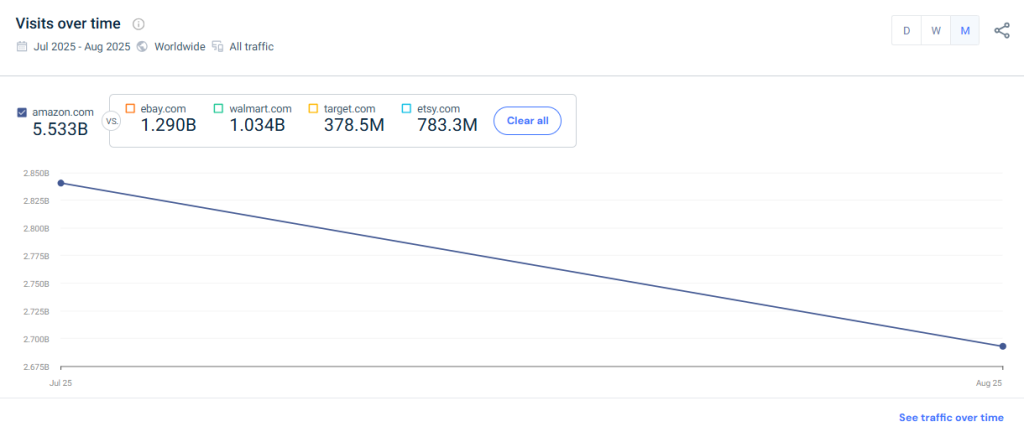Click the globe icon next to Worldwide
Viewport: 1024px width, 432px height.
pyautogui.click(x=142, y=46)
